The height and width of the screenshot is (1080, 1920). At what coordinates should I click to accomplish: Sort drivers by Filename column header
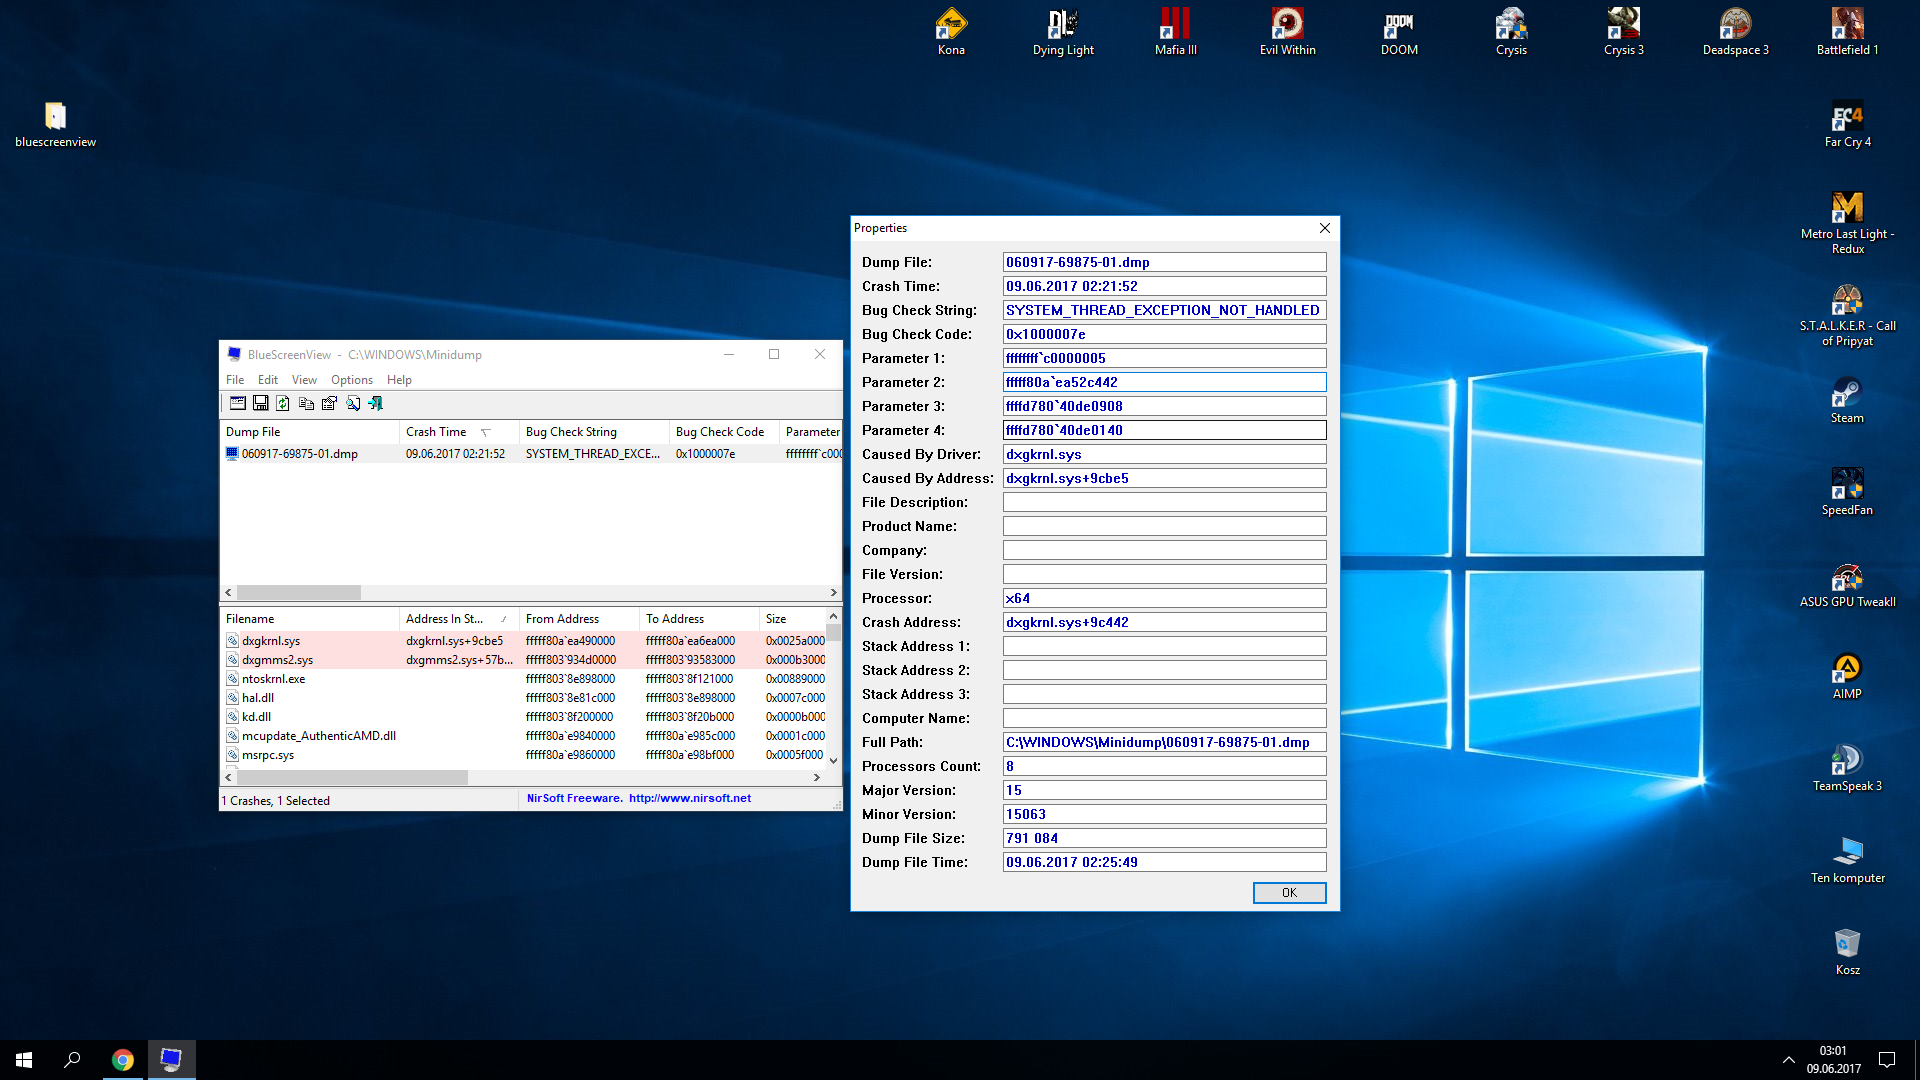click(x=309, y=619)
